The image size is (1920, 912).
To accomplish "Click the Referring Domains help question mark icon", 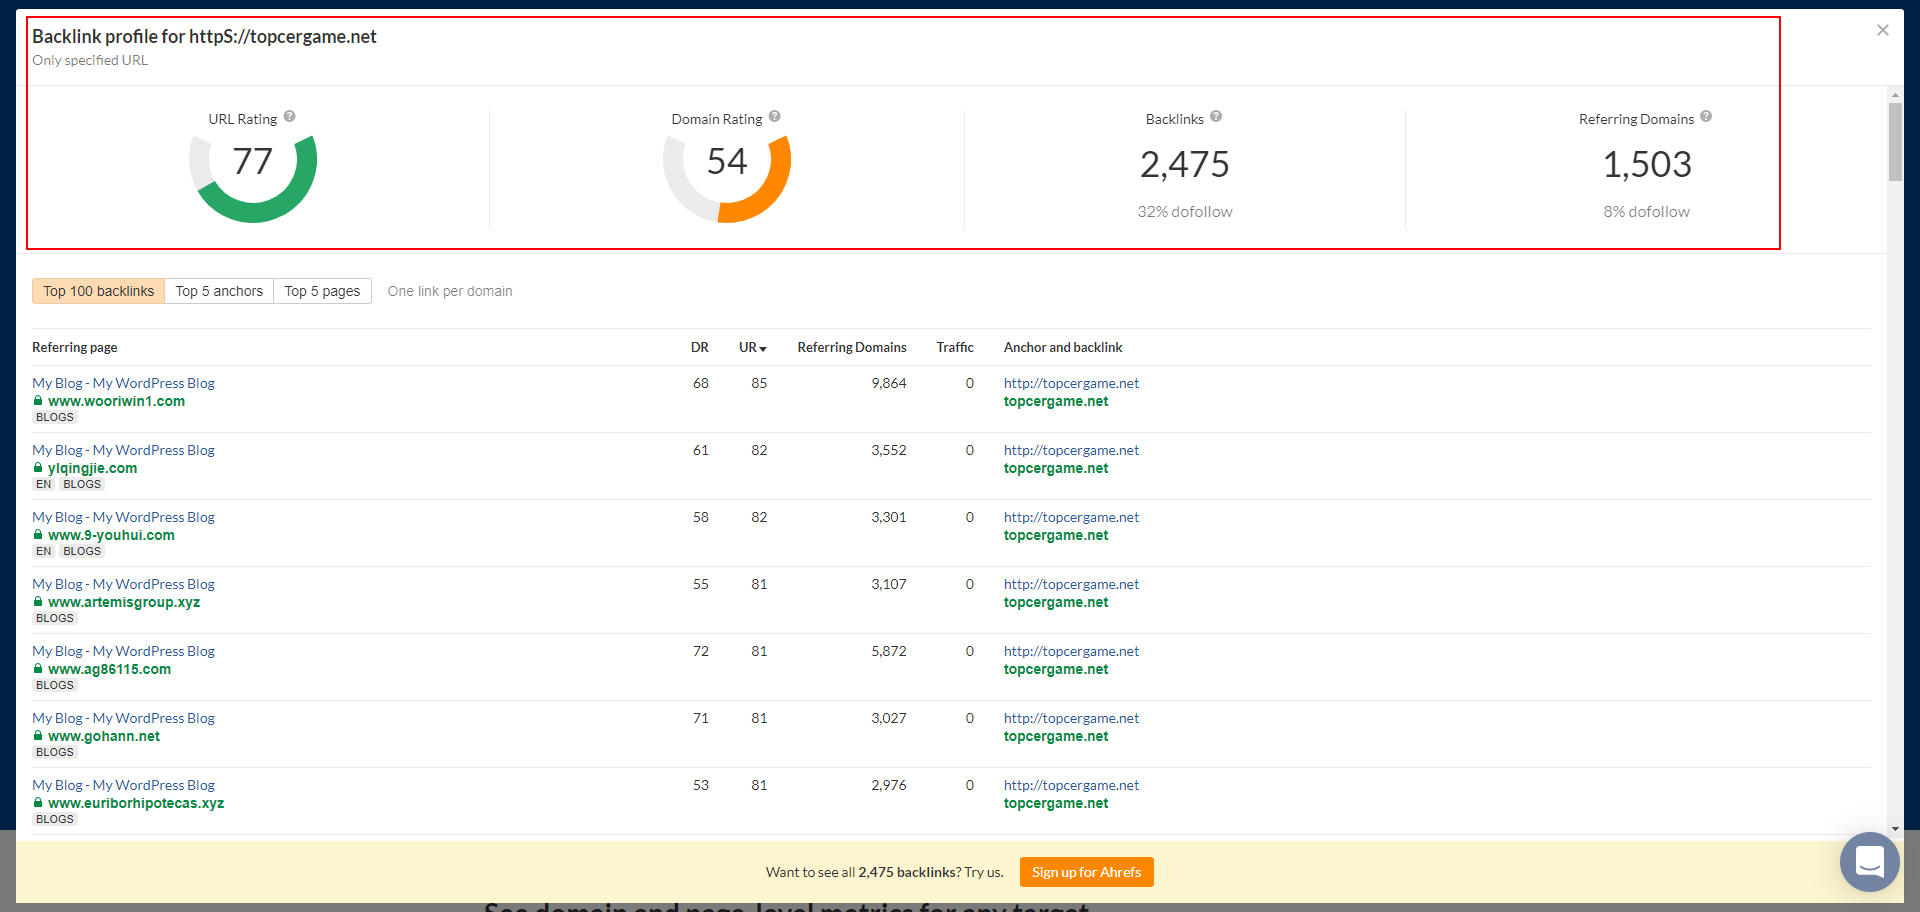I will click(1706, 117).
